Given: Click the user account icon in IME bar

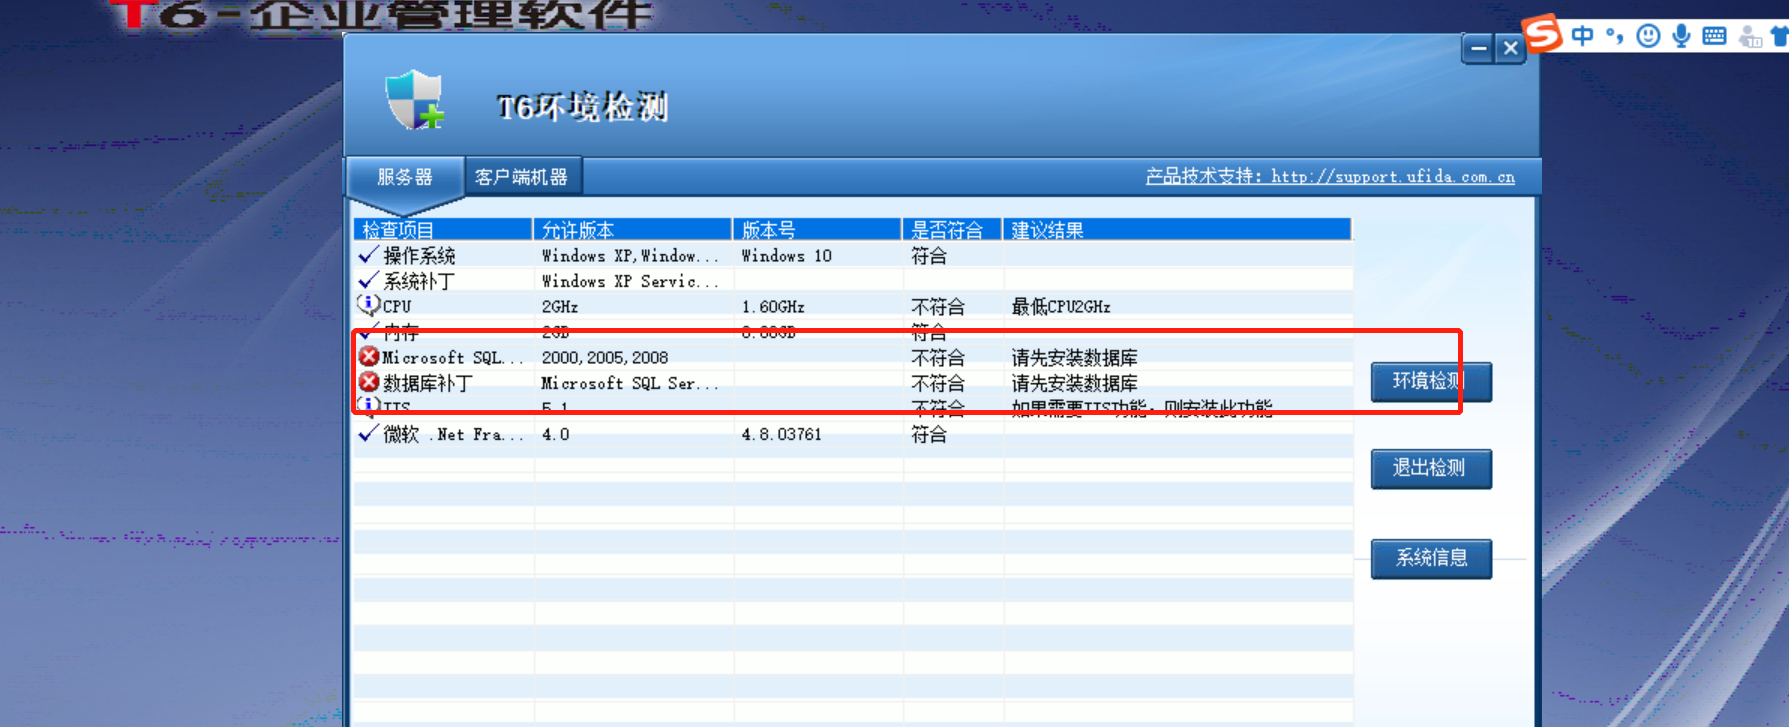Looking at the screenshot, I should tap(1750, 37).
